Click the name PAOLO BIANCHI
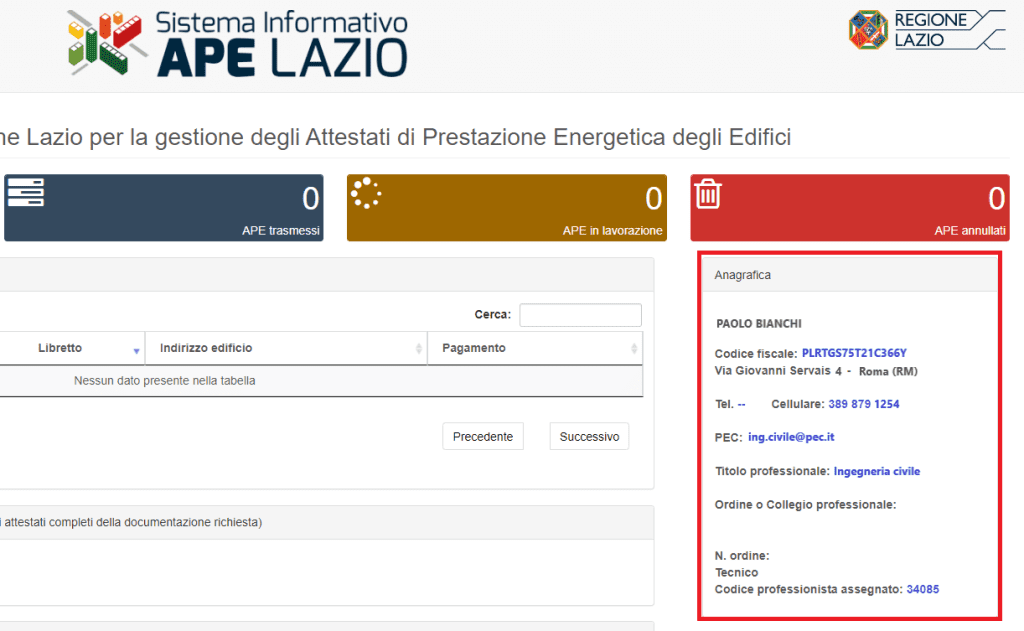The image size is (1024, 631). 759,323
